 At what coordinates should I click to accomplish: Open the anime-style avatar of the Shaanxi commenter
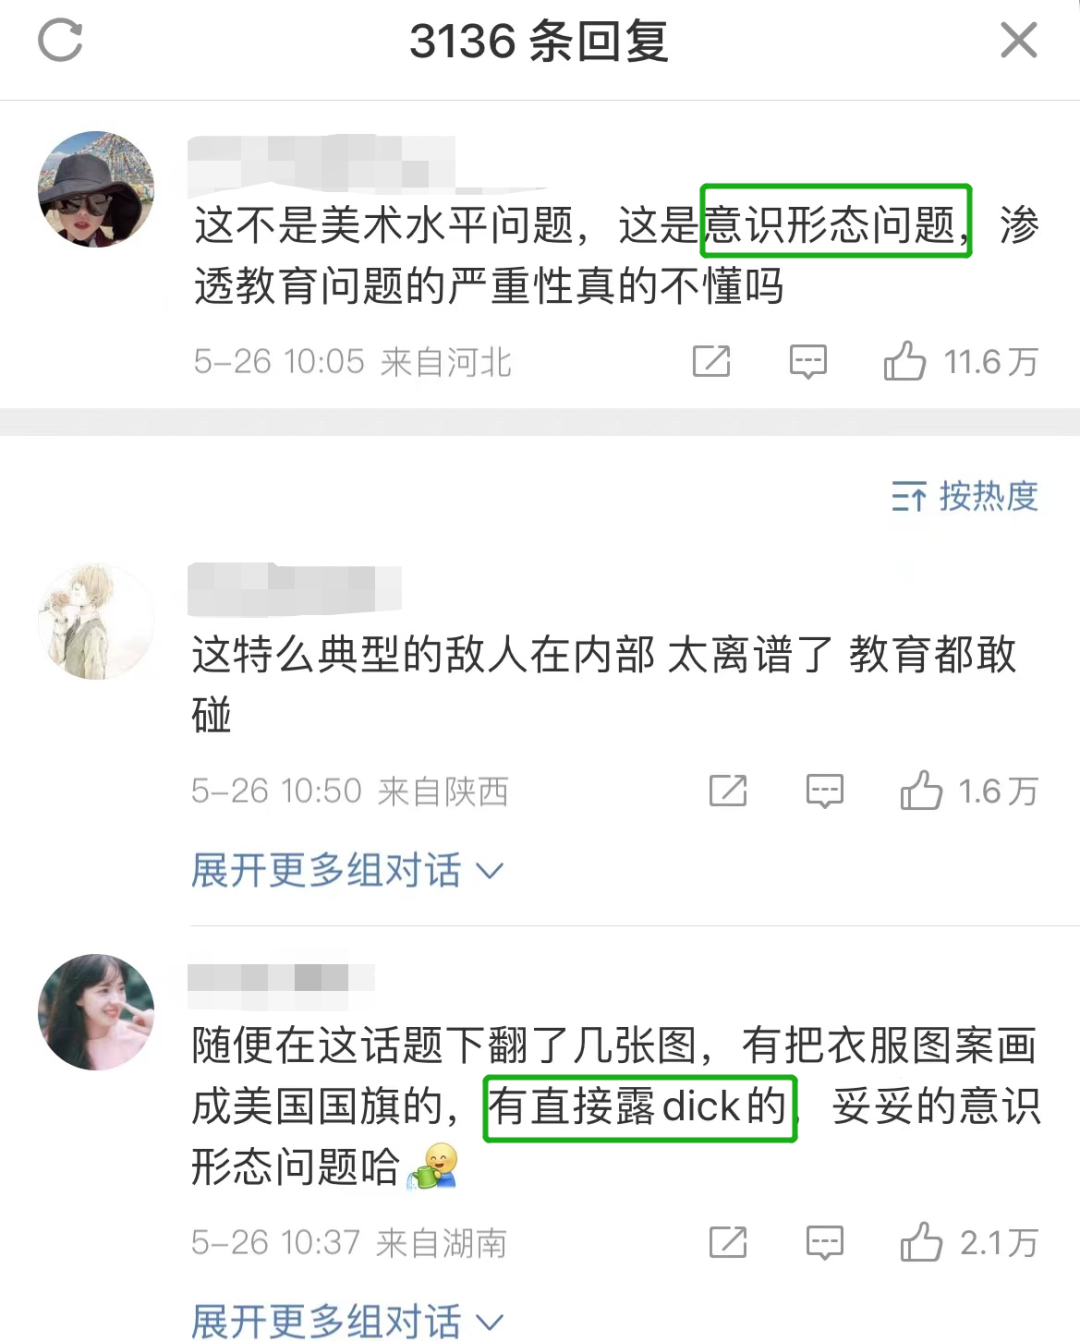pyautogui.click(x=96, y=621)
